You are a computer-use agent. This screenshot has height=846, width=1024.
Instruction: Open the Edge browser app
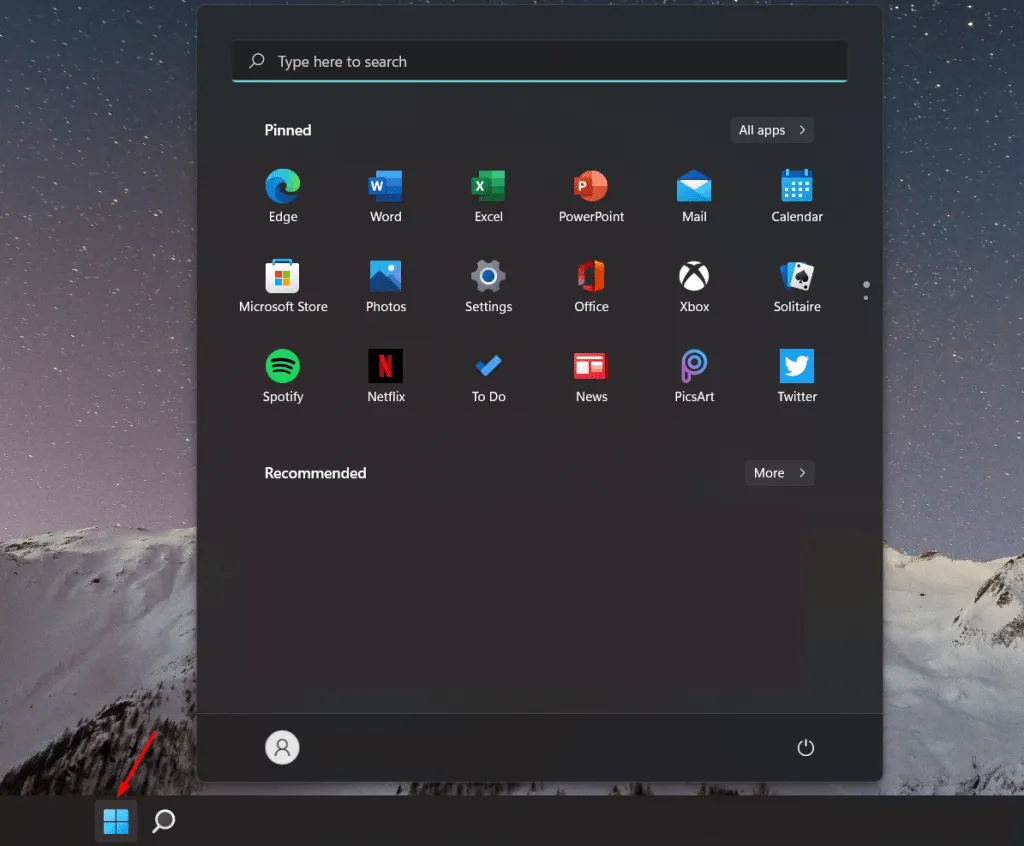point(283,195)
